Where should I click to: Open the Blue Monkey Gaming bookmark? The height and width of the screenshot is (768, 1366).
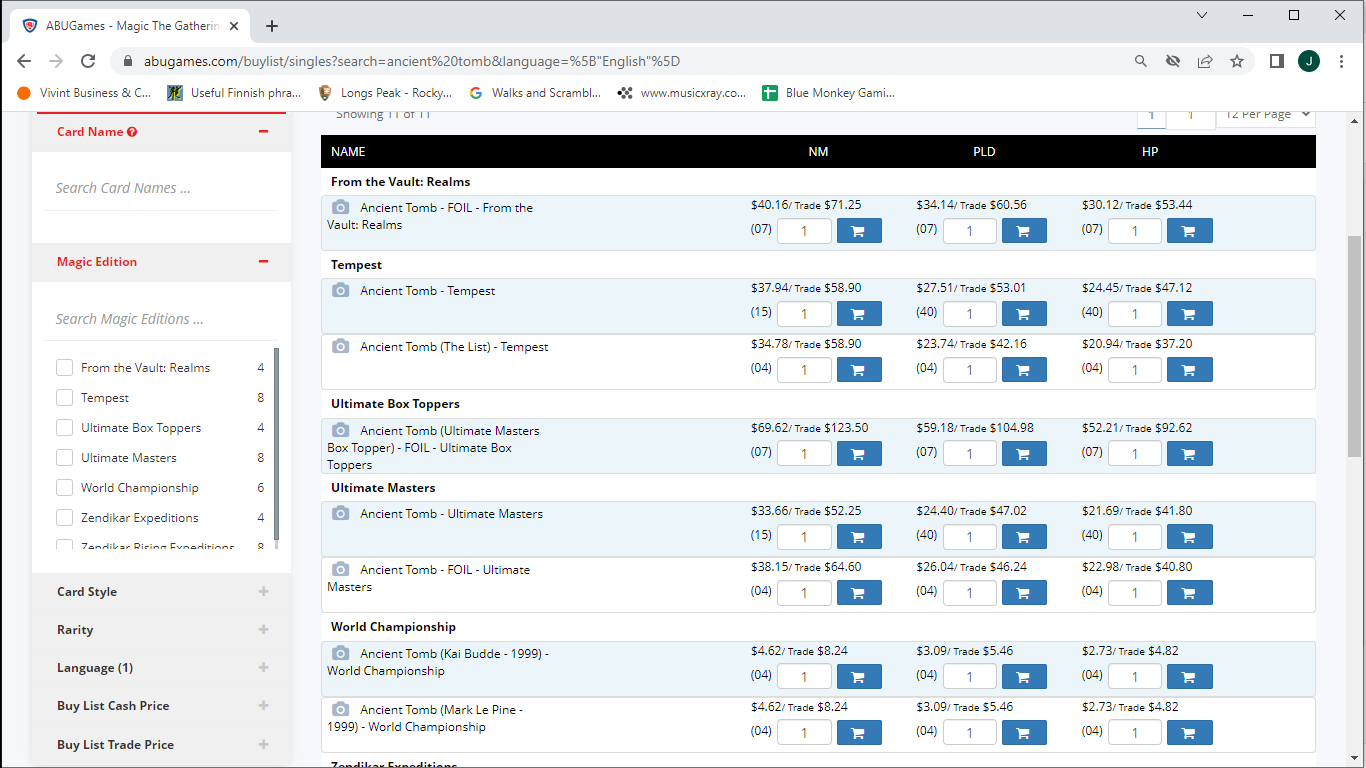829,93
